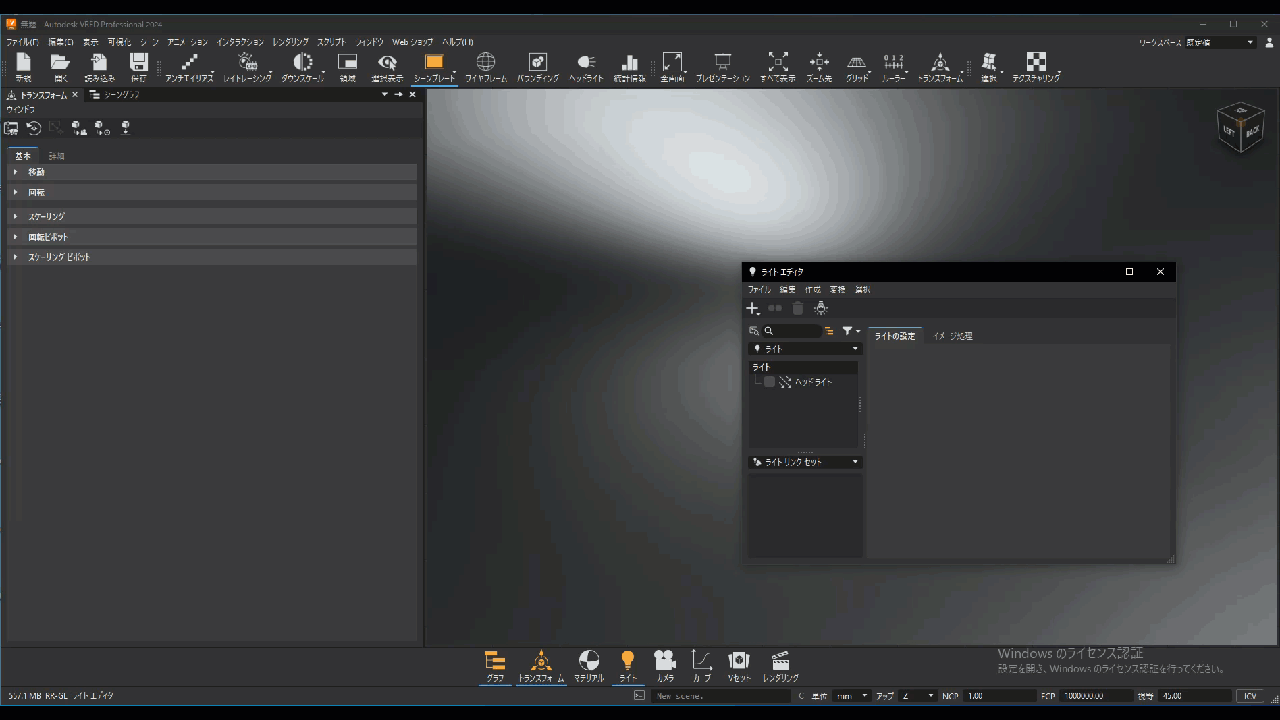The width and height of the screenshot is (1280, 720).
Task: Toggle Raytracing (レイトレーシング) in the toolbar
Action: click(x=247, y=67)
